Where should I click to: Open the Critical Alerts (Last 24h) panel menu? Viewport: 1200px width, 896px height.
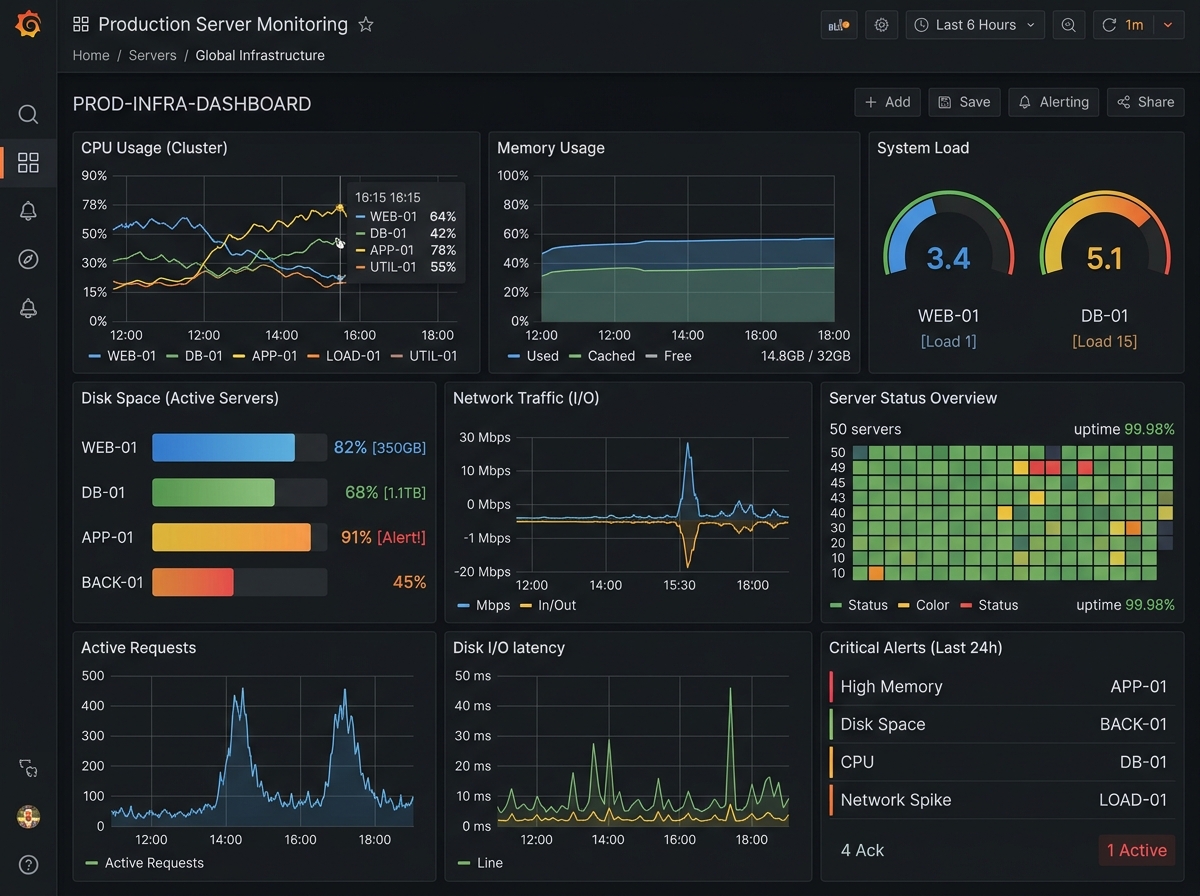click(916, 648)
